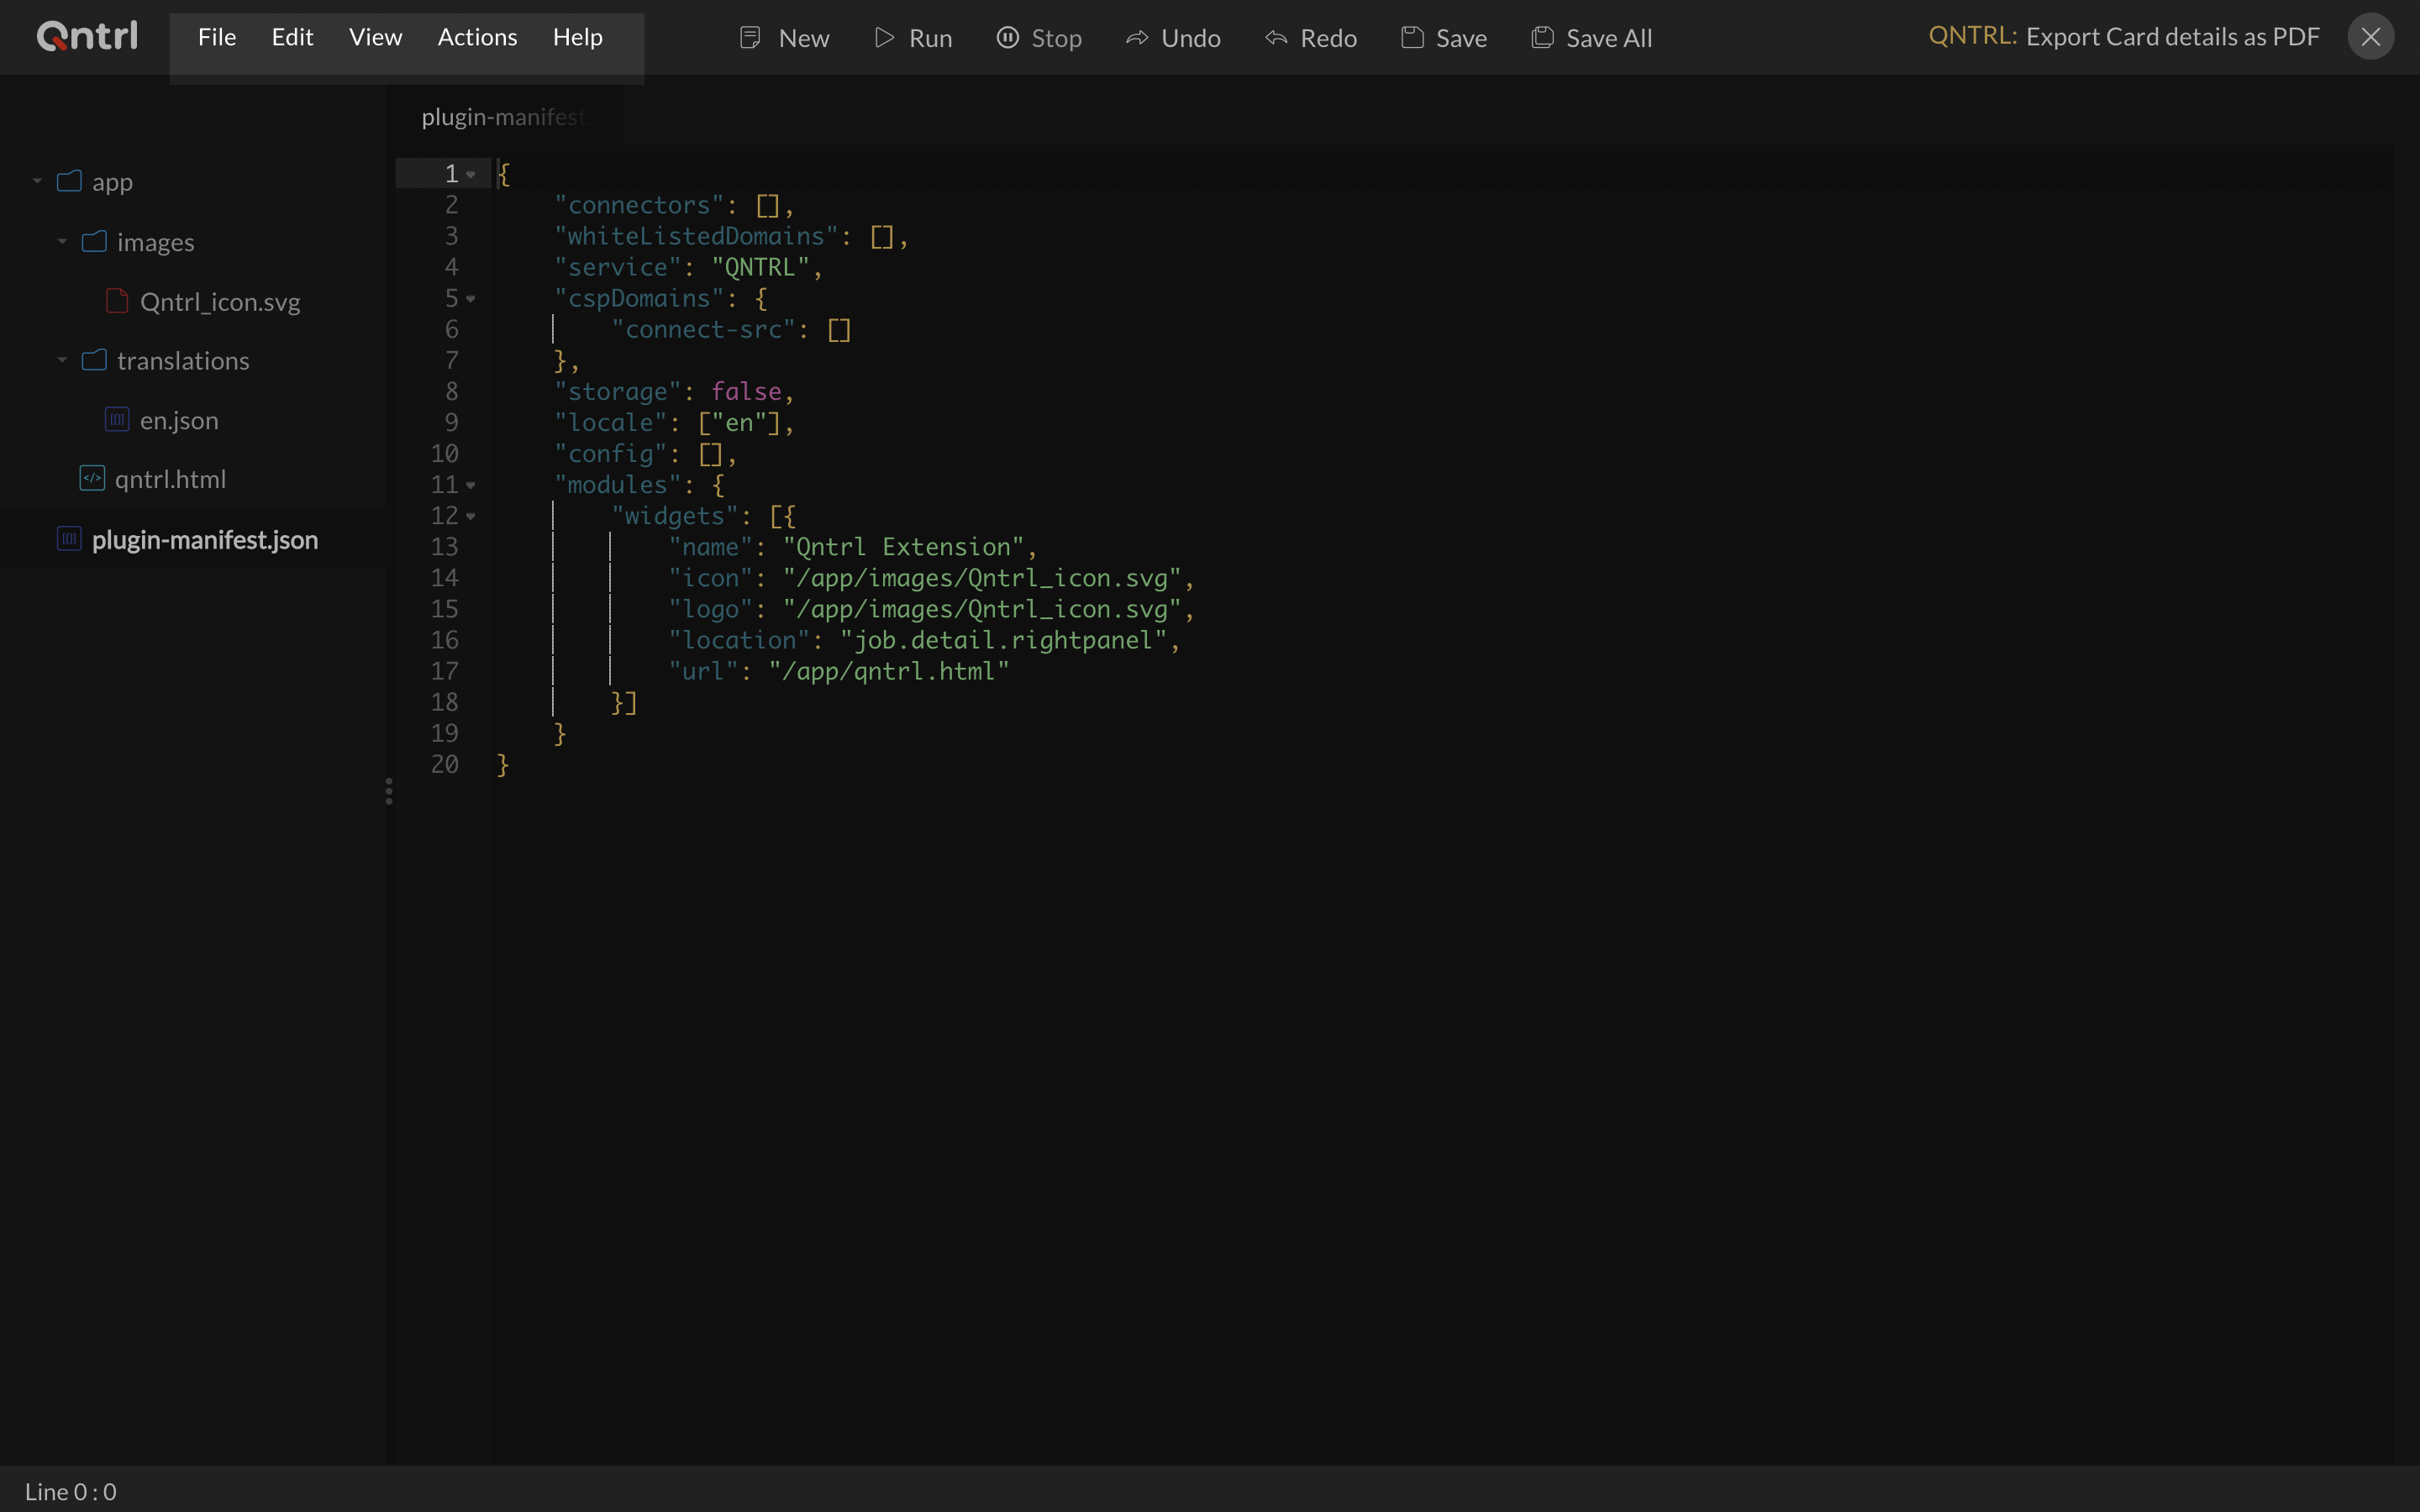Click the New document icon
This screenshot has width=2420, height=1512.
pyautogui.click(x=750, y=38)
